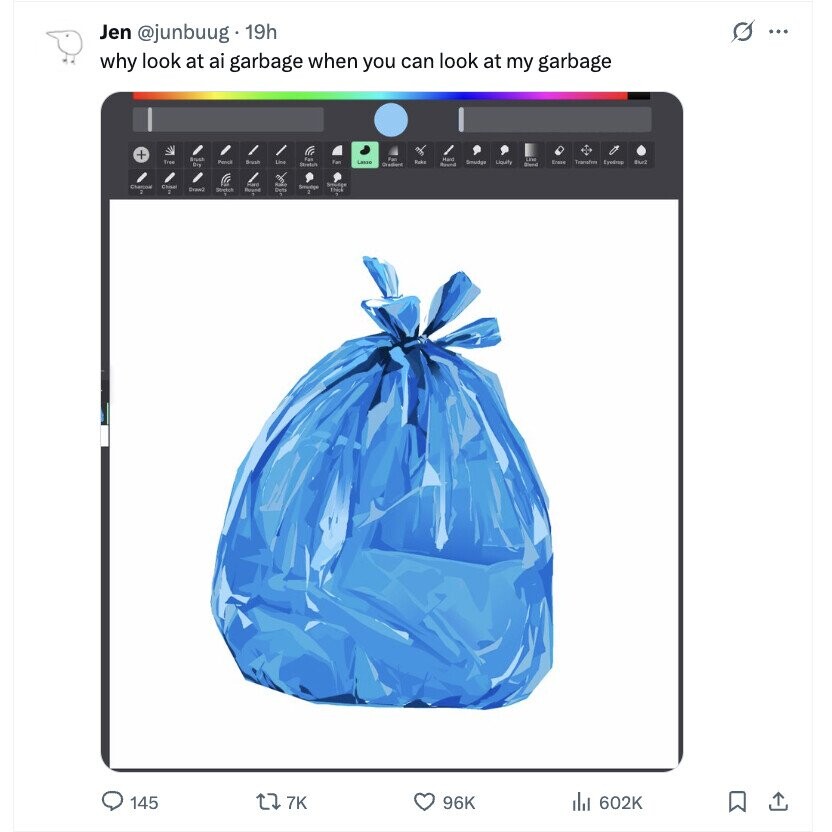The image size is (832, 832).
Task: Pick the Blur2 tool
Action: click(x=641, y=154)
